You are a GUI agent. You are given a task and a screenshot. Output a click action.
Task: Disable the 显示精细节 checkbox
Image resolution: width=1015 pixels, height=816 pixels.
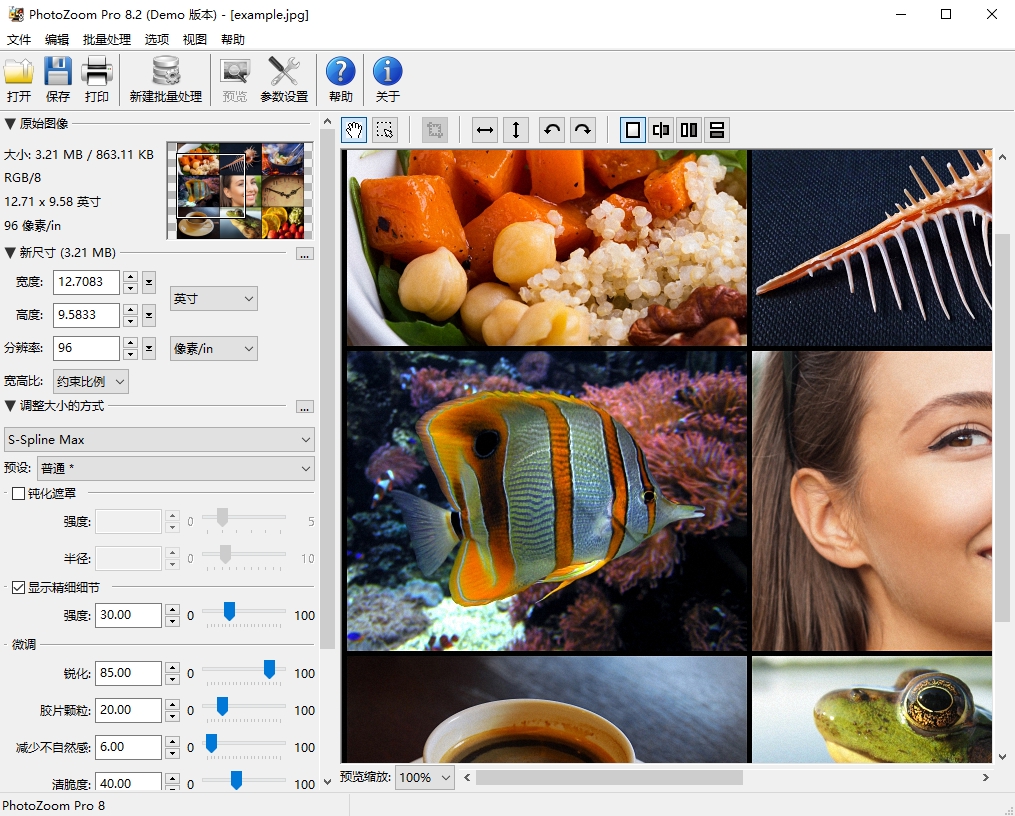pos(18,588)
